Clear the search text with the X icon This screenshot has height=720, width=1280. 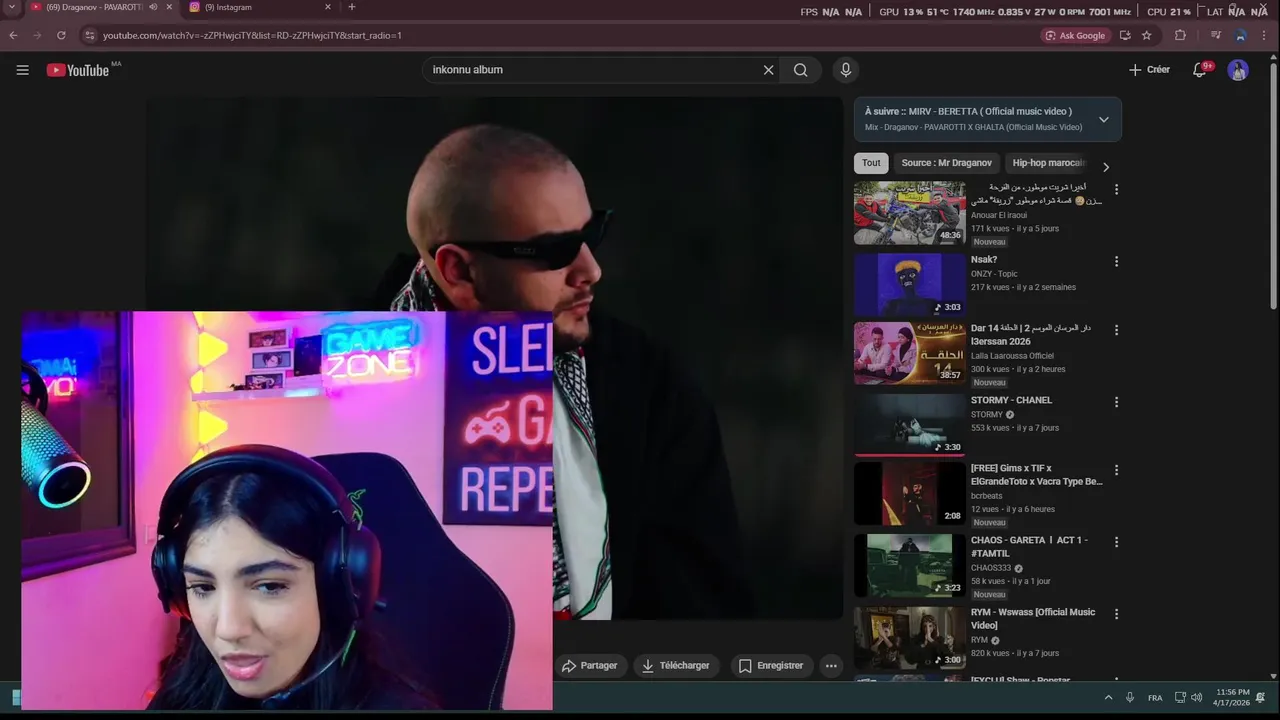click(x=768, y=70)
